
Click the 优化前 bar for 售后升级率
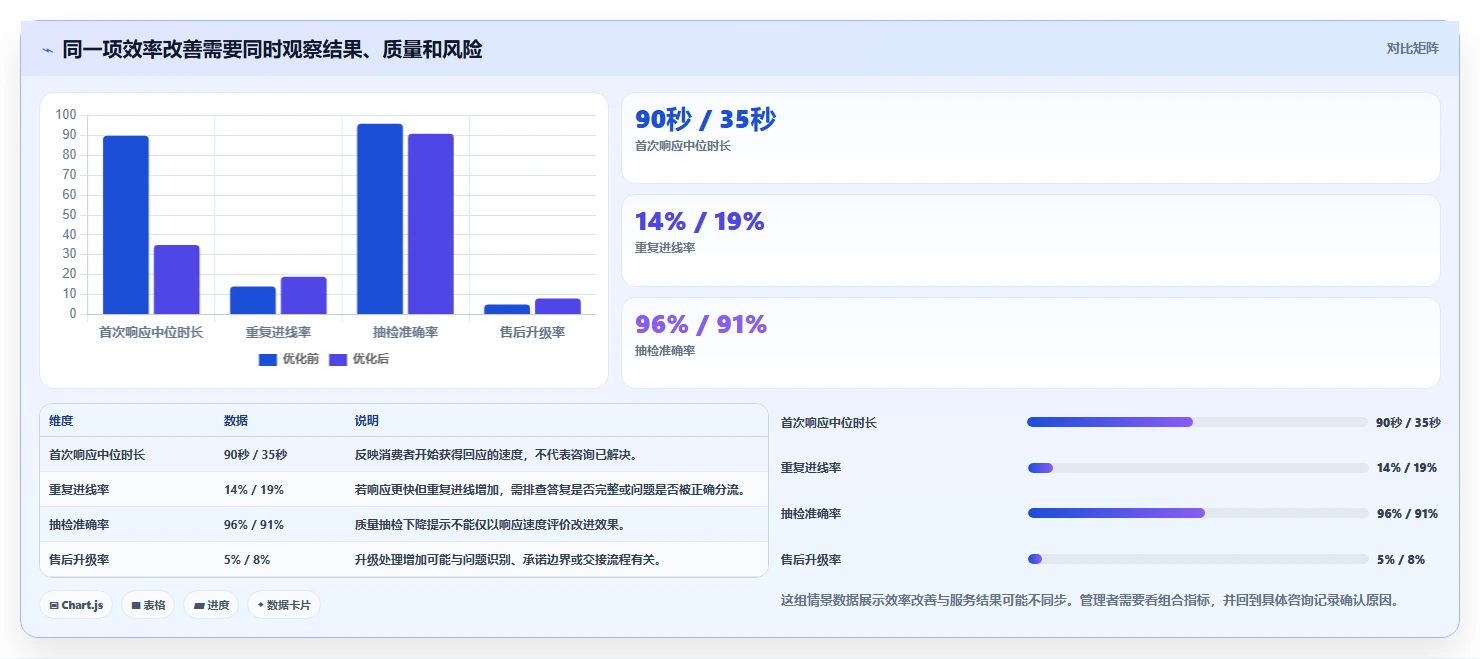(x=507, y=309)
